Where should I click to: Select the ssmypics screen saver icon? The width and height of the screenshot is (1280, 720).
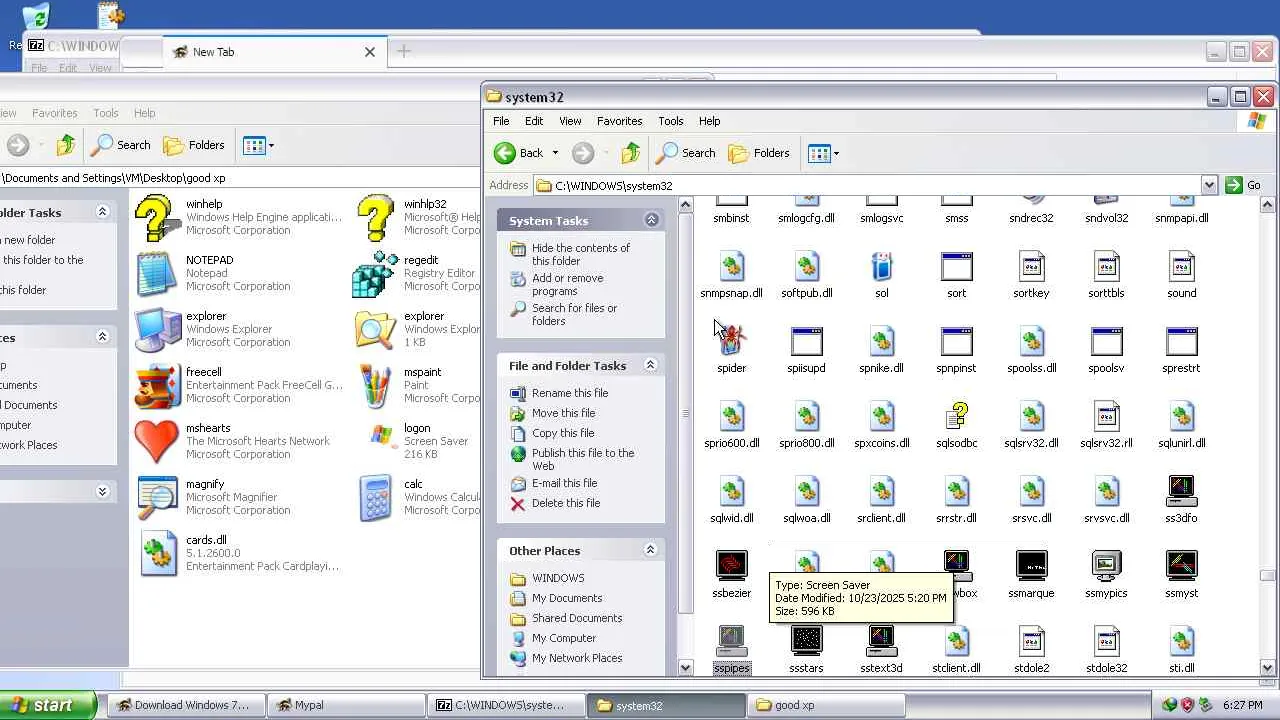click(1106, 566)
